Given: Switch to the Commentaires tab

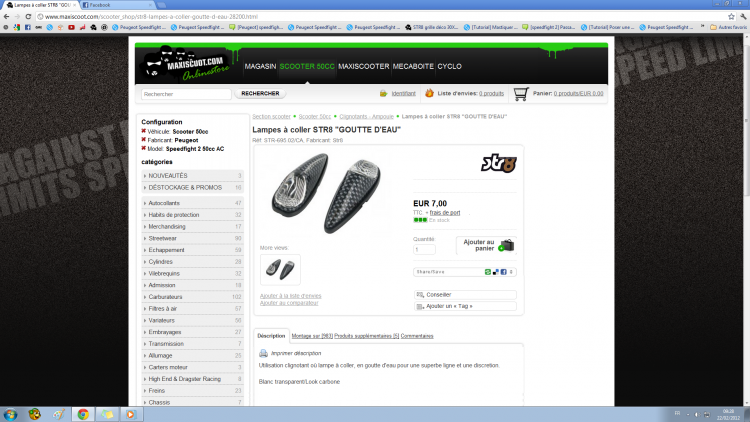Looking at the screenshot, I should point(417,335).
